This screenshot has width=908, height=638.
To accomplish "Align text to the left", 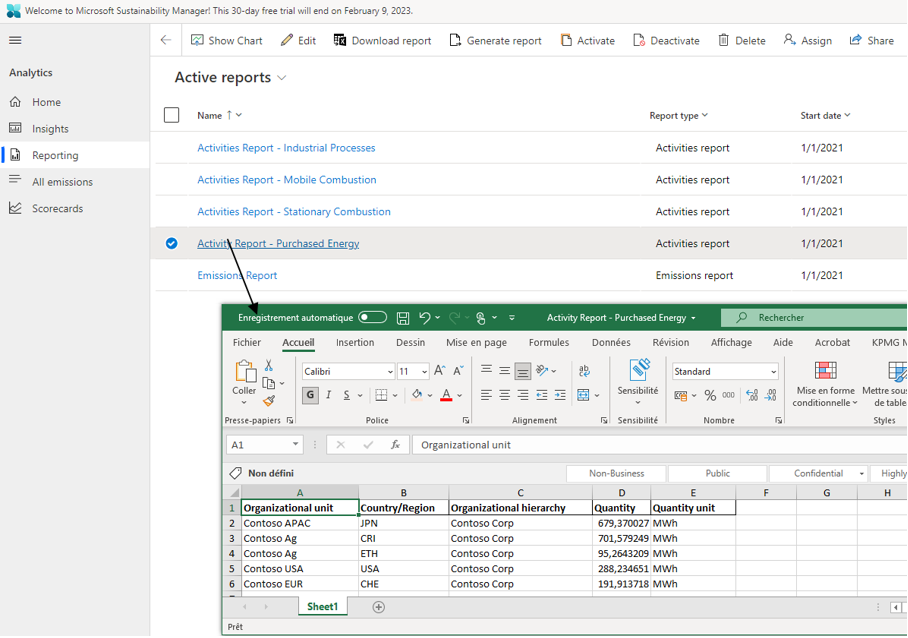I will click(486, 395).
